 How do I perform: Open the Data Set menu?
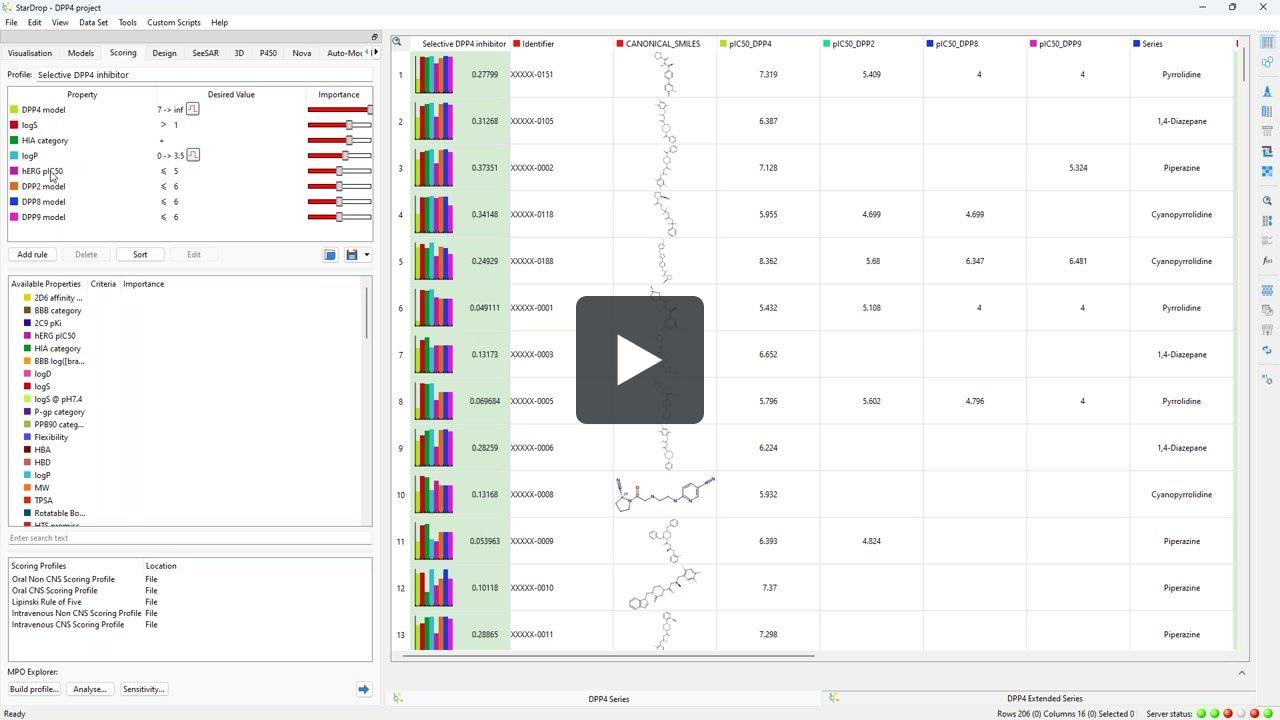[93, 22]
